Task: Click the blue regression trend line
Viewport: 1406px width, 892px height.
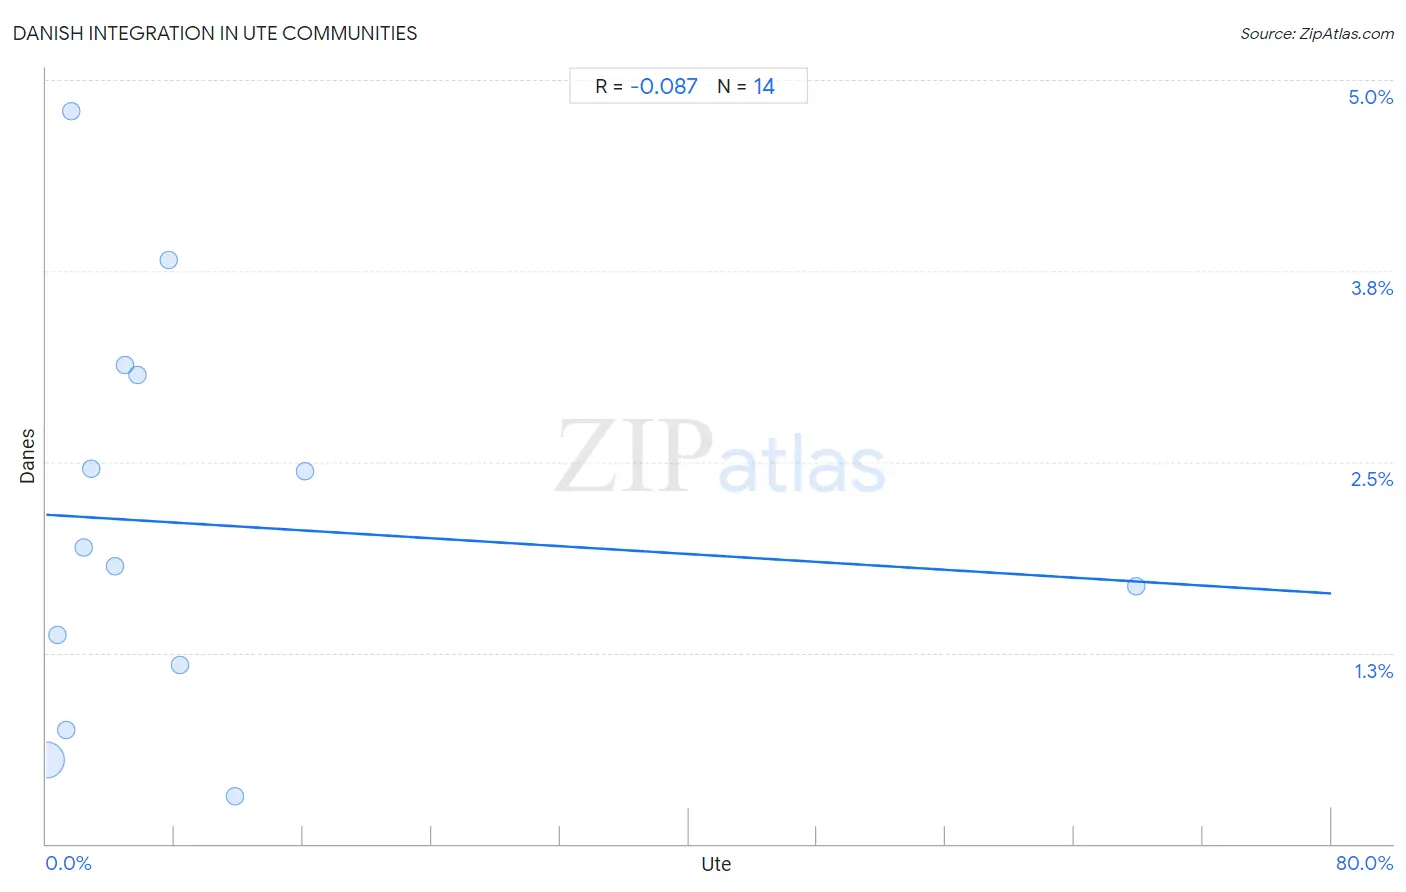Action: pyautogui.click(x=688, y=553)
